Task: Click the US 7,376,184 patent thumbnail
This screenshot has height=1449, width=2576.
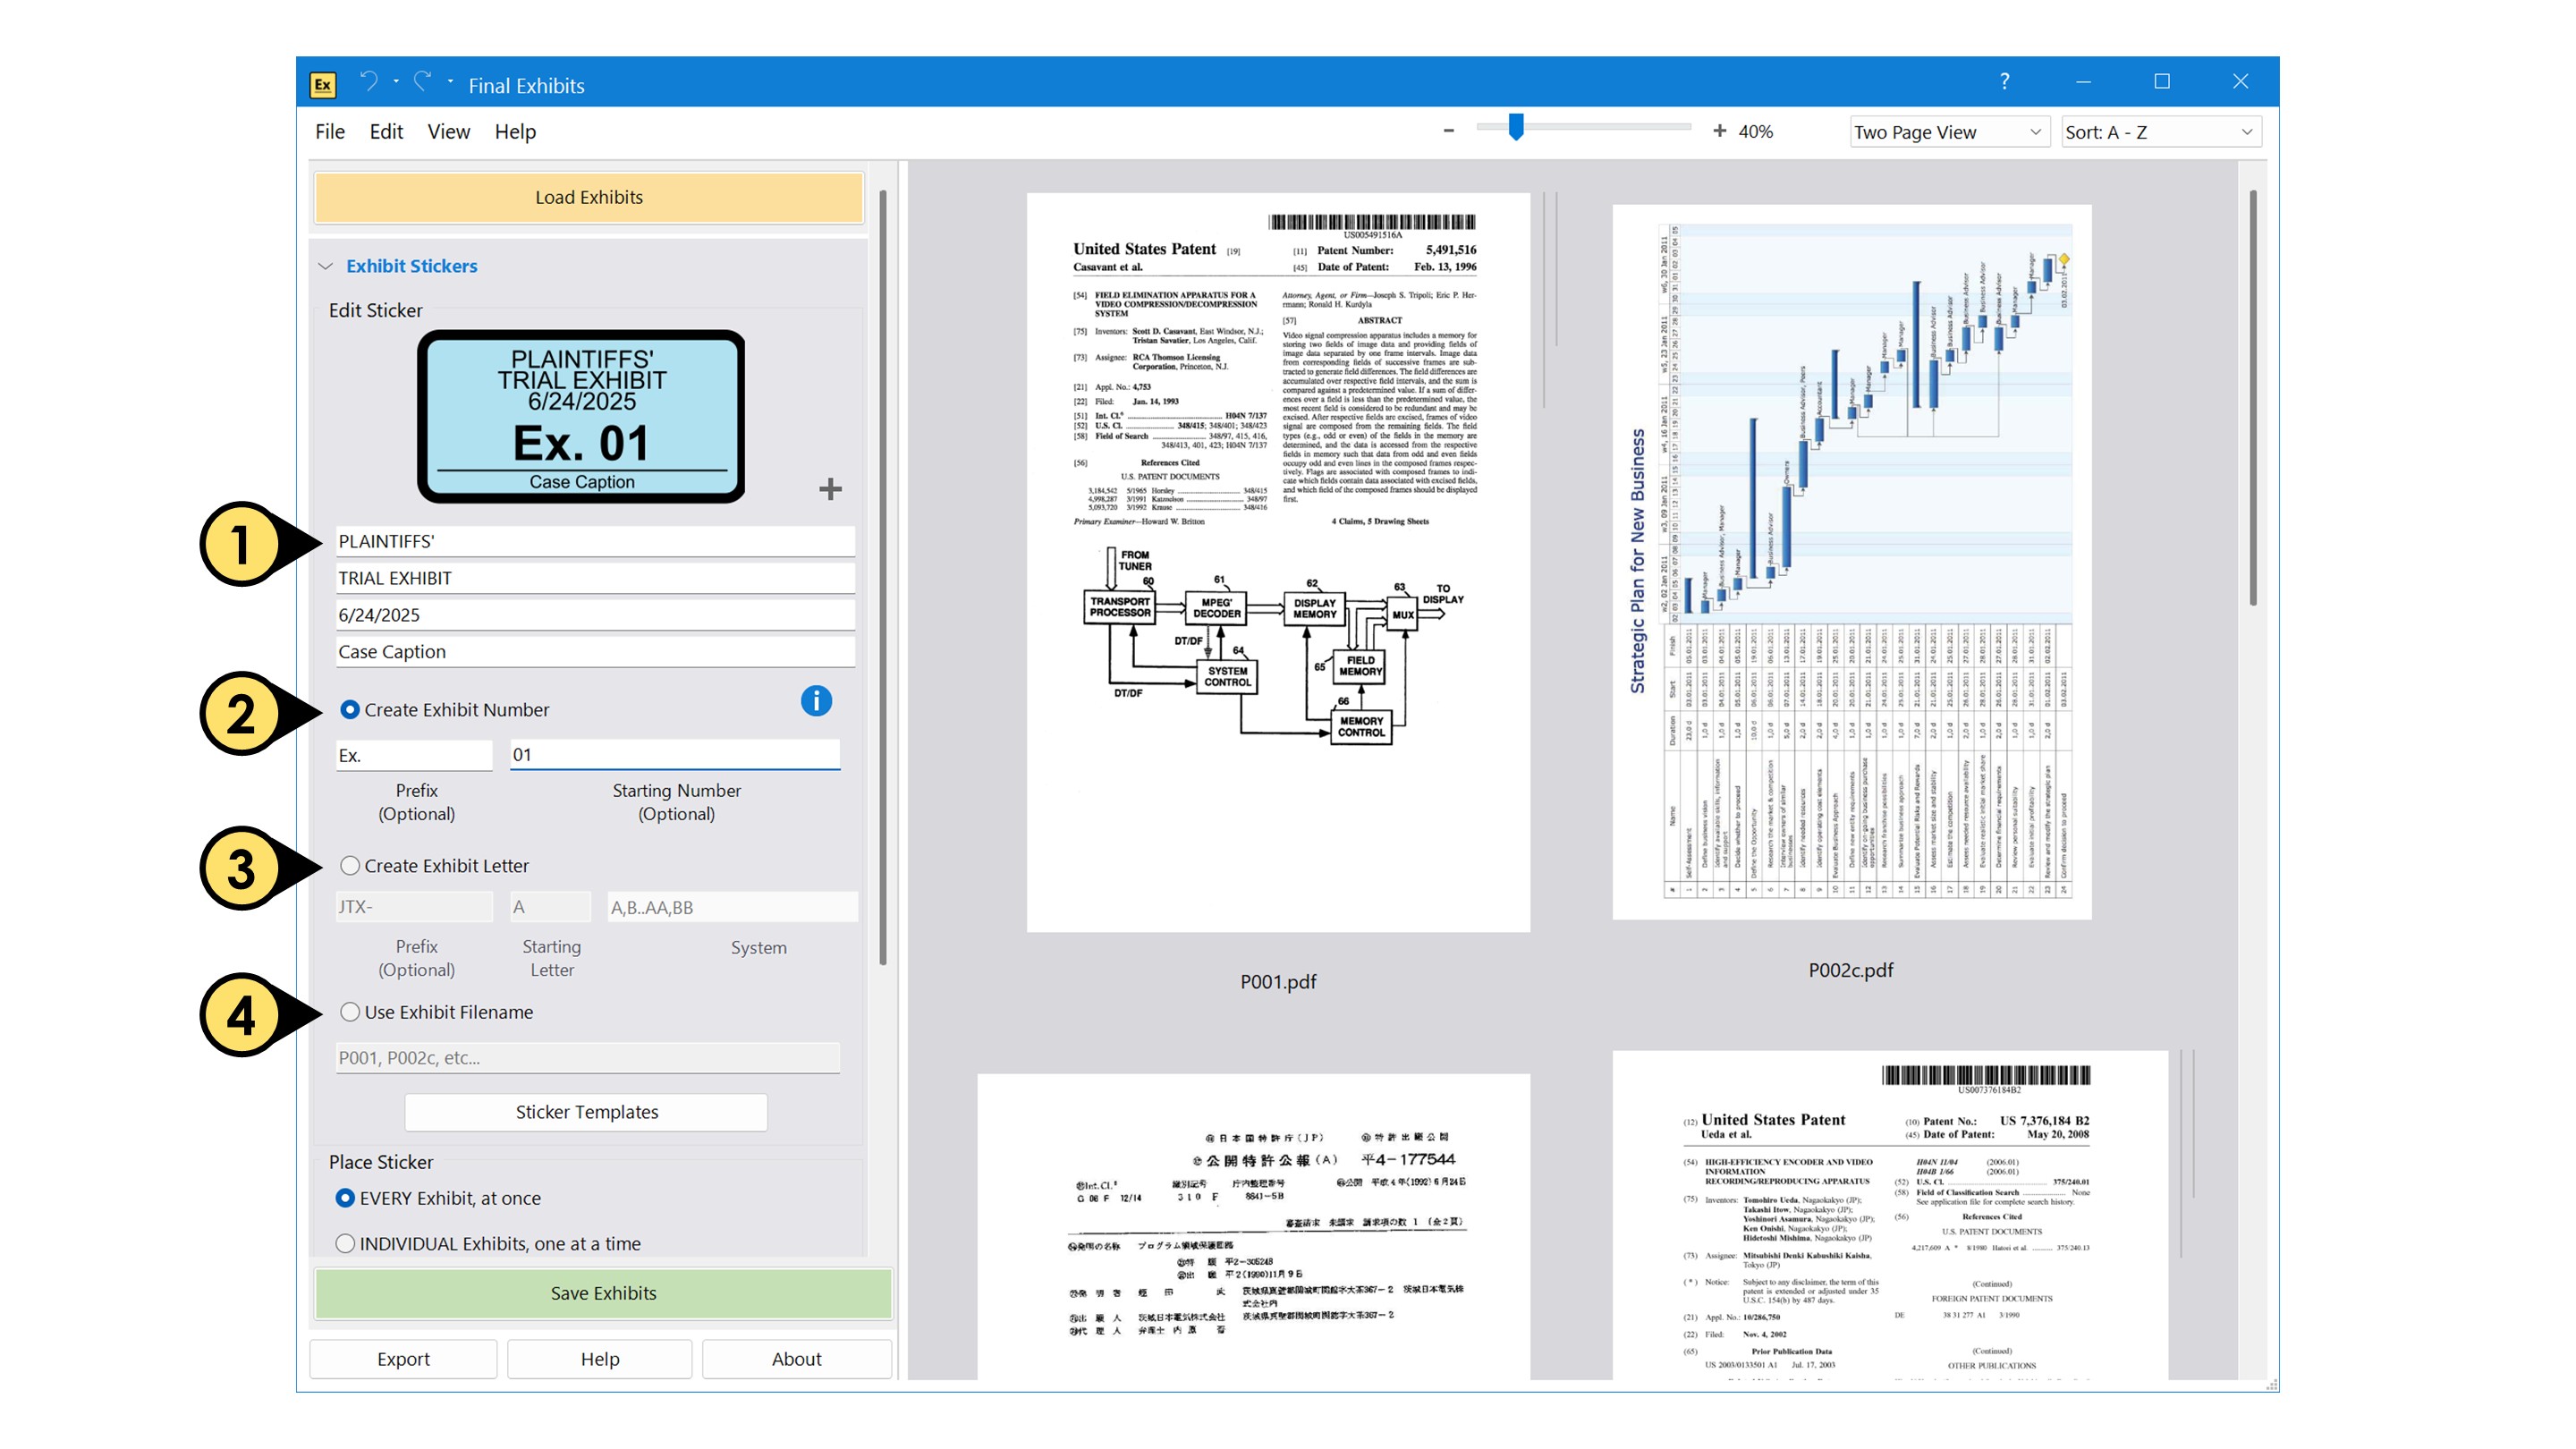Action: [1890, 1214]
